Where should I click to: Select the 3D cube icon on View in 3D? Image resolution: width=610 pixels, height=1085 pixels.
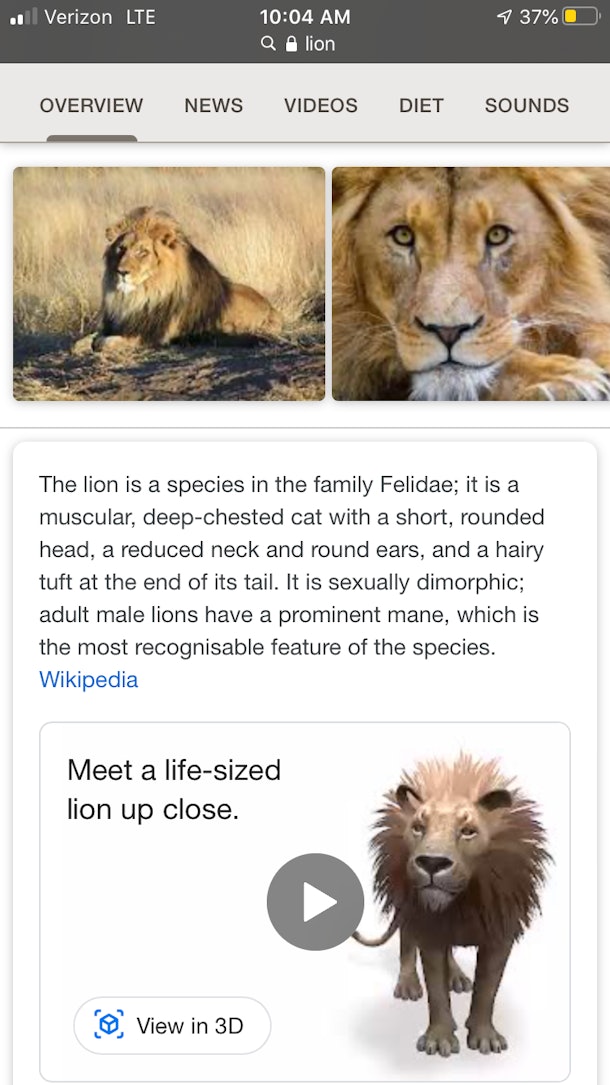point(110,1026)
